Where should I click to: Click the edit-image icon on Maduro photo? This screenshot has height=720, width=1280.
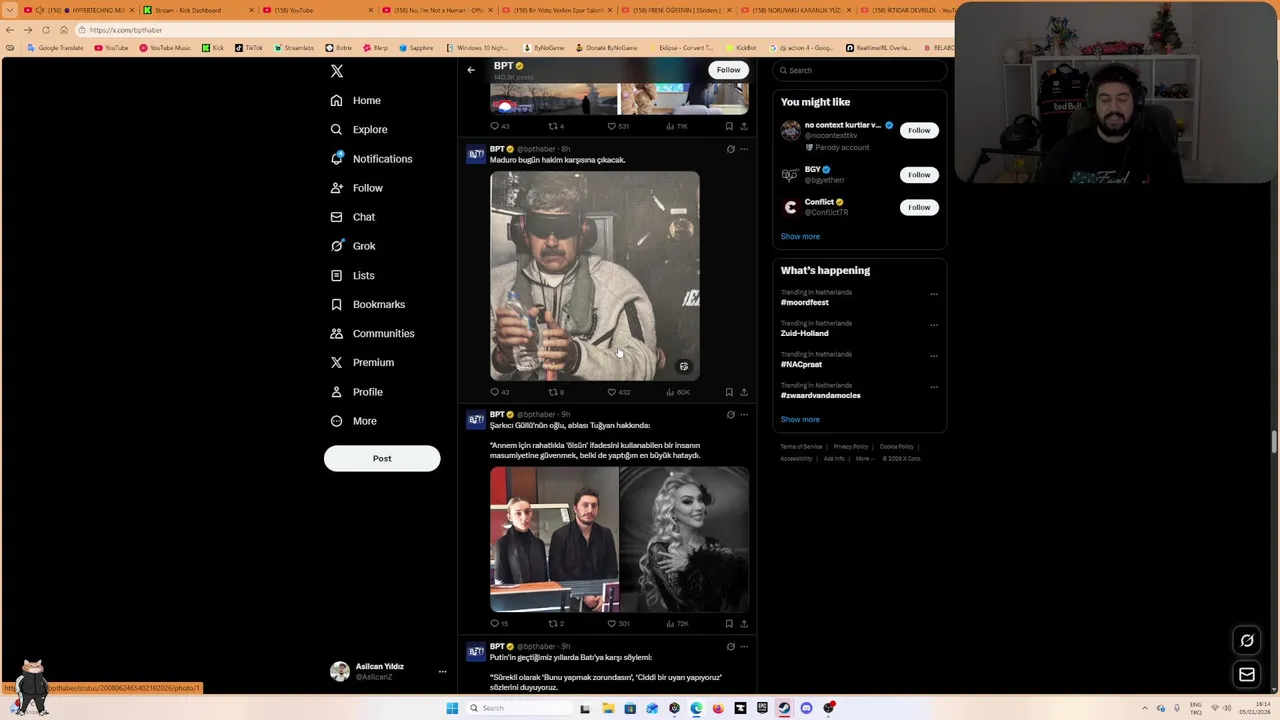tap(684, 366)
